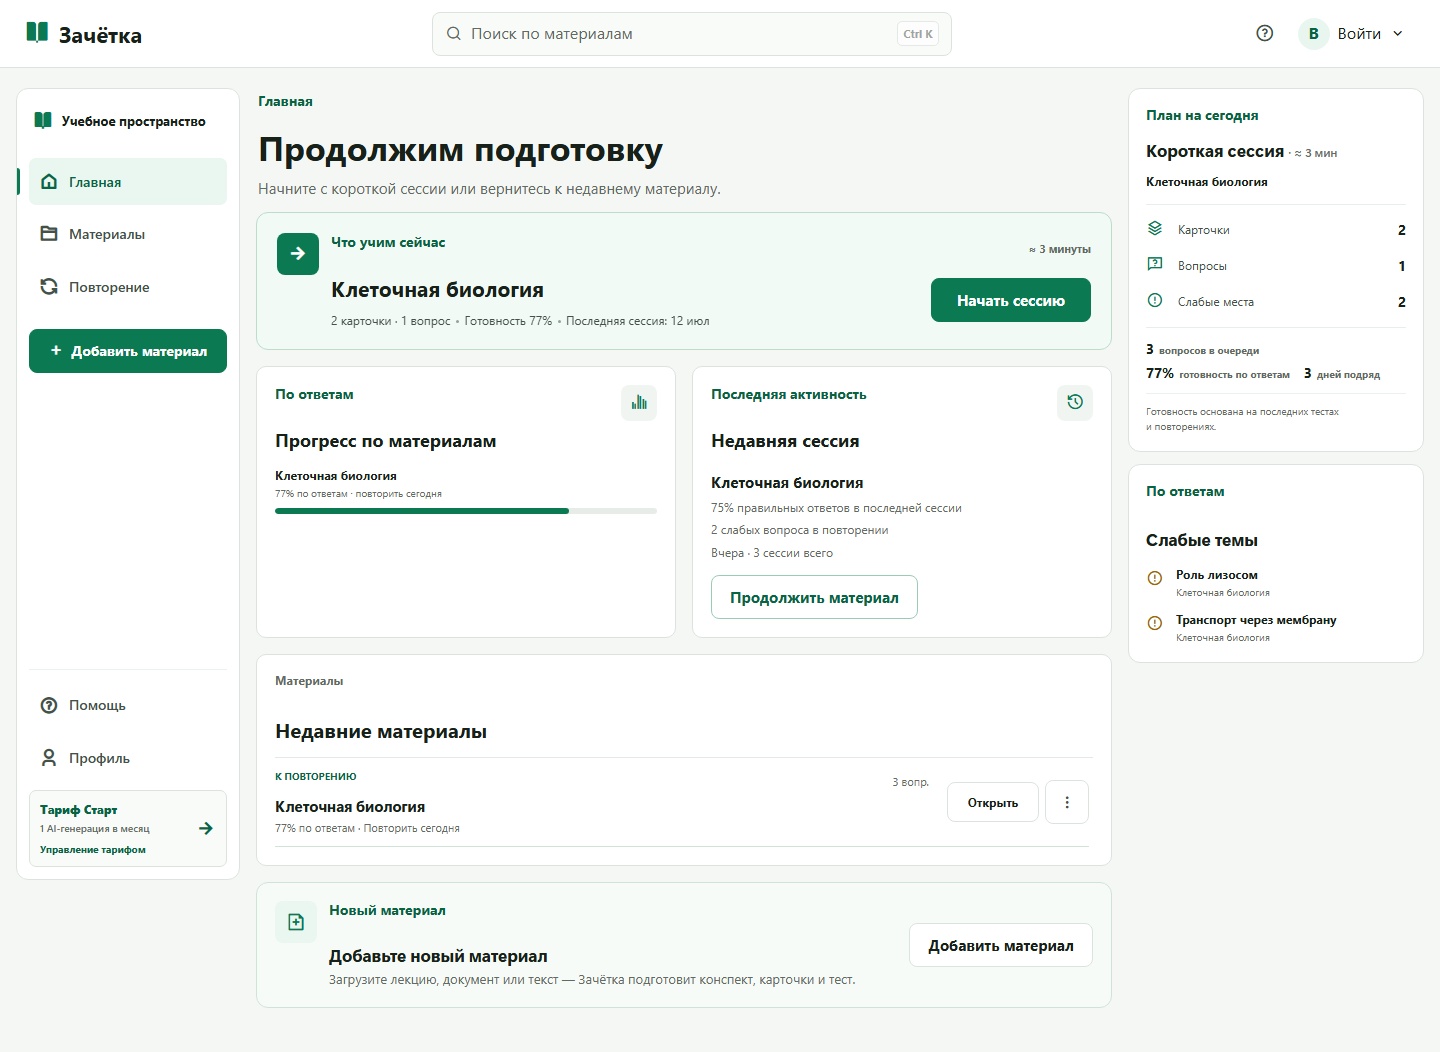Open the Помощь sidebar item
This screenshot has height=1052, width=1440.
pos(128,705)
